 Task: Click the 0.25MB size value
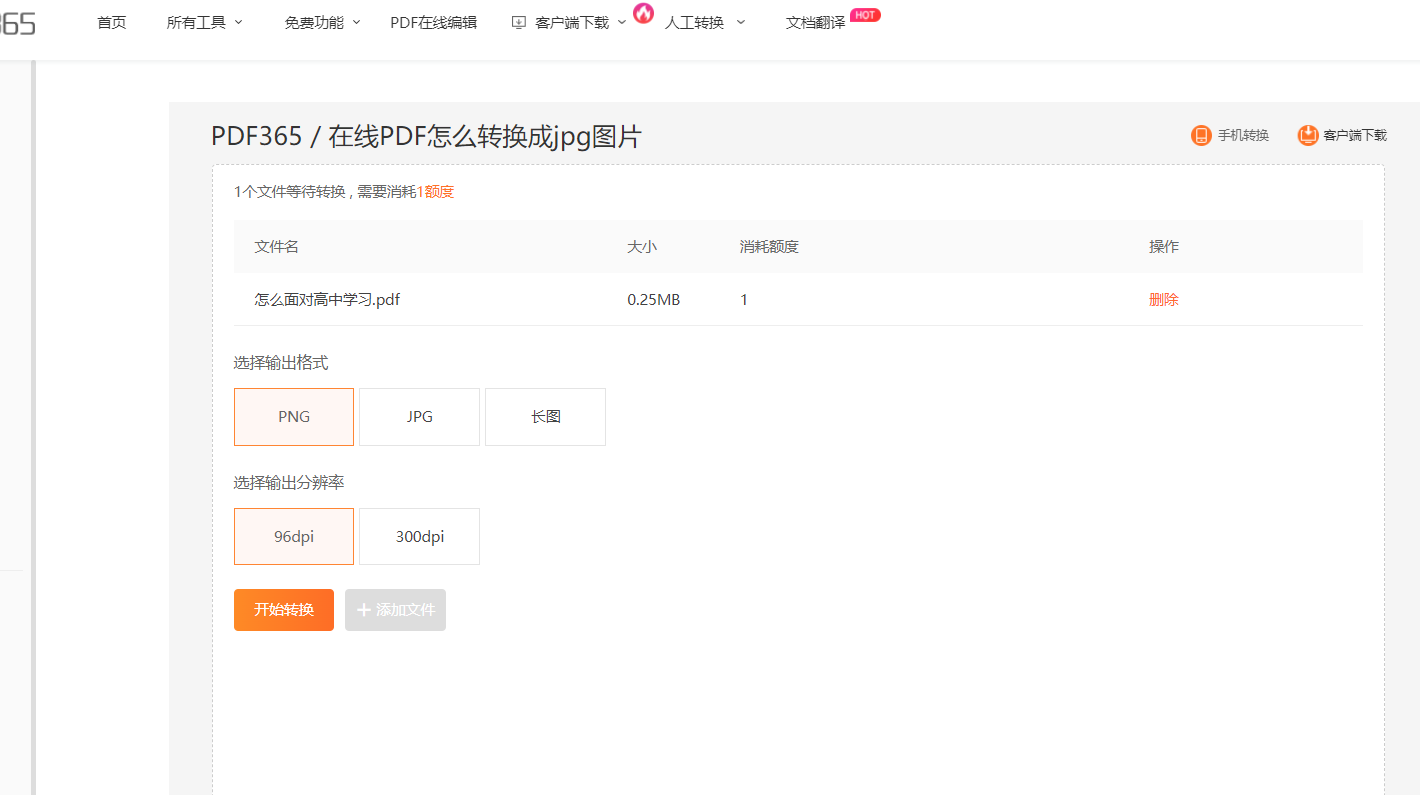click(654, 299)
